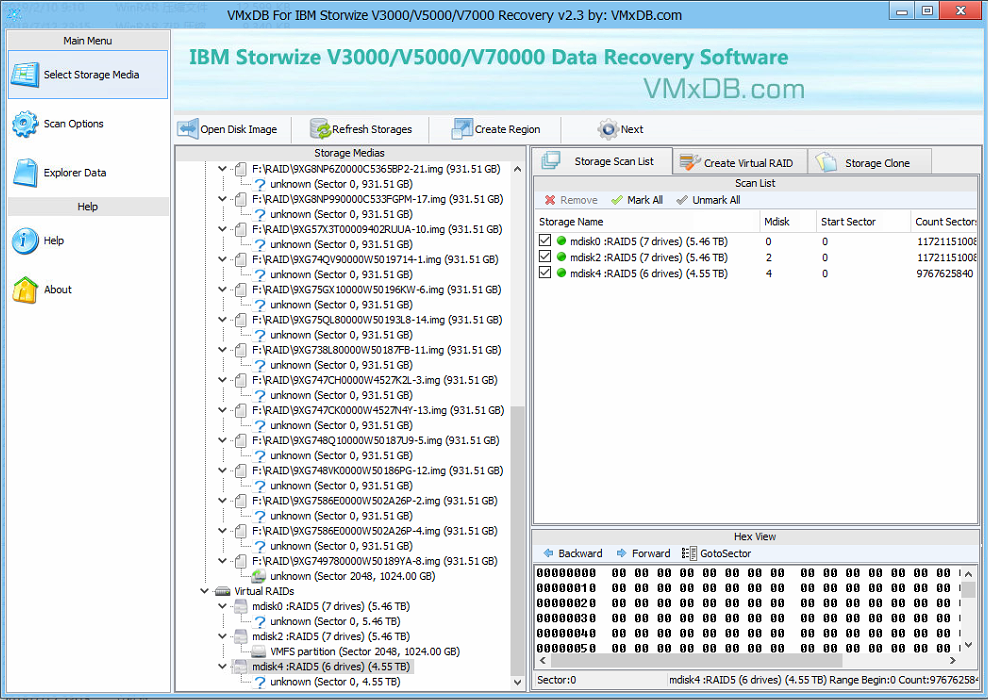Image resolution: width=988 pixels, height=700 pixels.
Task: Uncheck mdisk2 in the Scan List
Action: pos(545,257)
